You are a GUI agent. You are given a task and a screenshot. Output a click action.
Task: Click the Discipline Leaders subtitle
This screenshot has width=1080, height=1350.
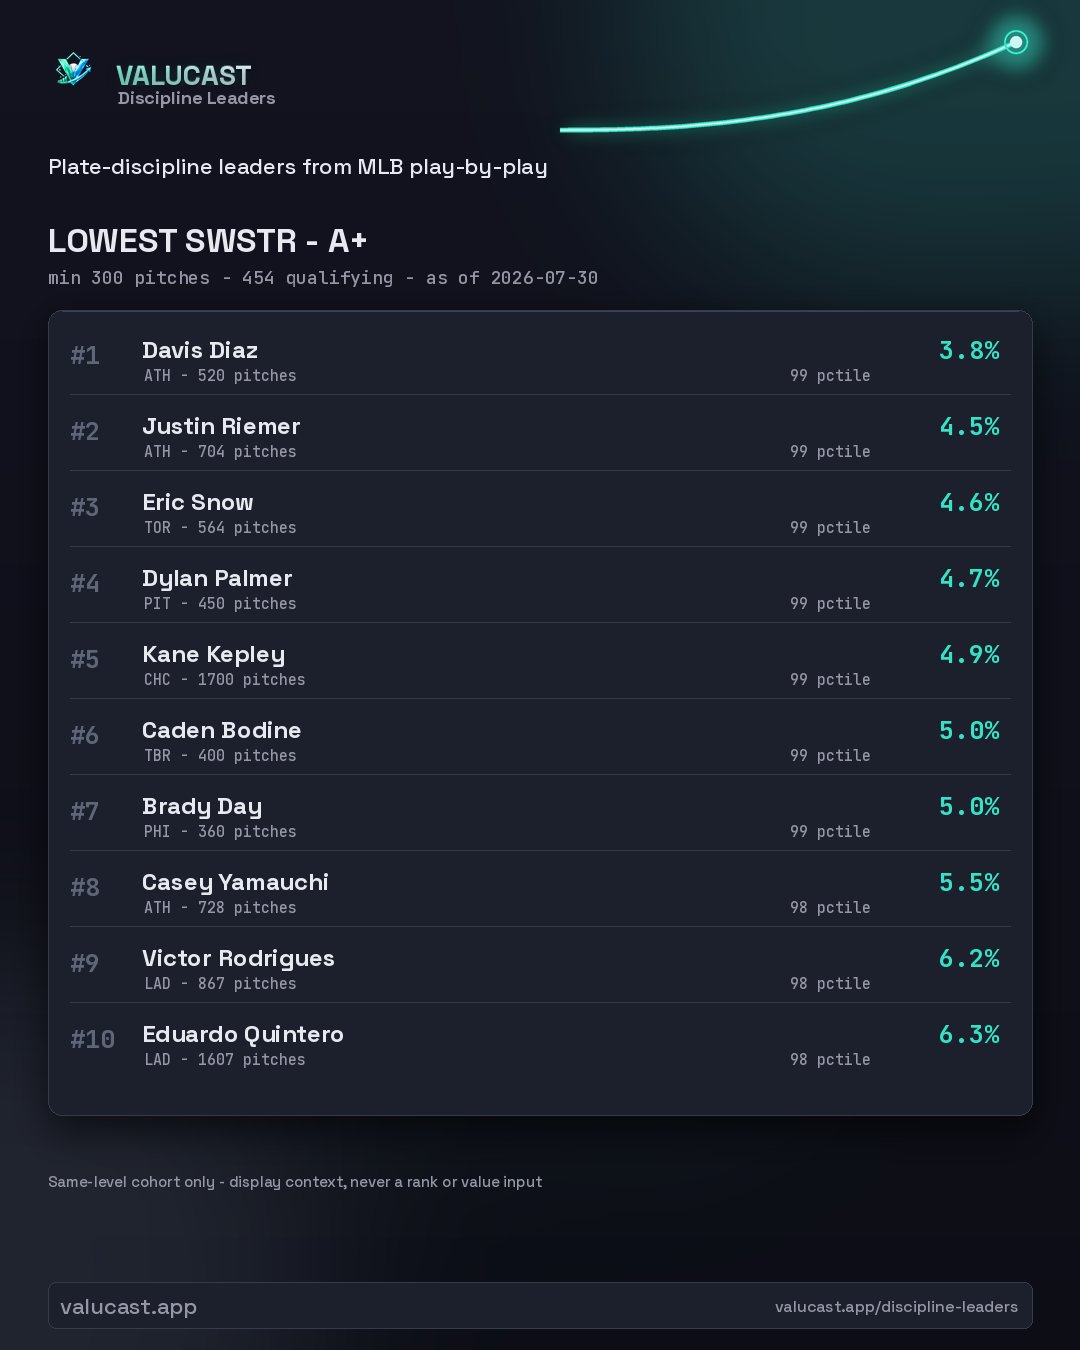[196, 98]
